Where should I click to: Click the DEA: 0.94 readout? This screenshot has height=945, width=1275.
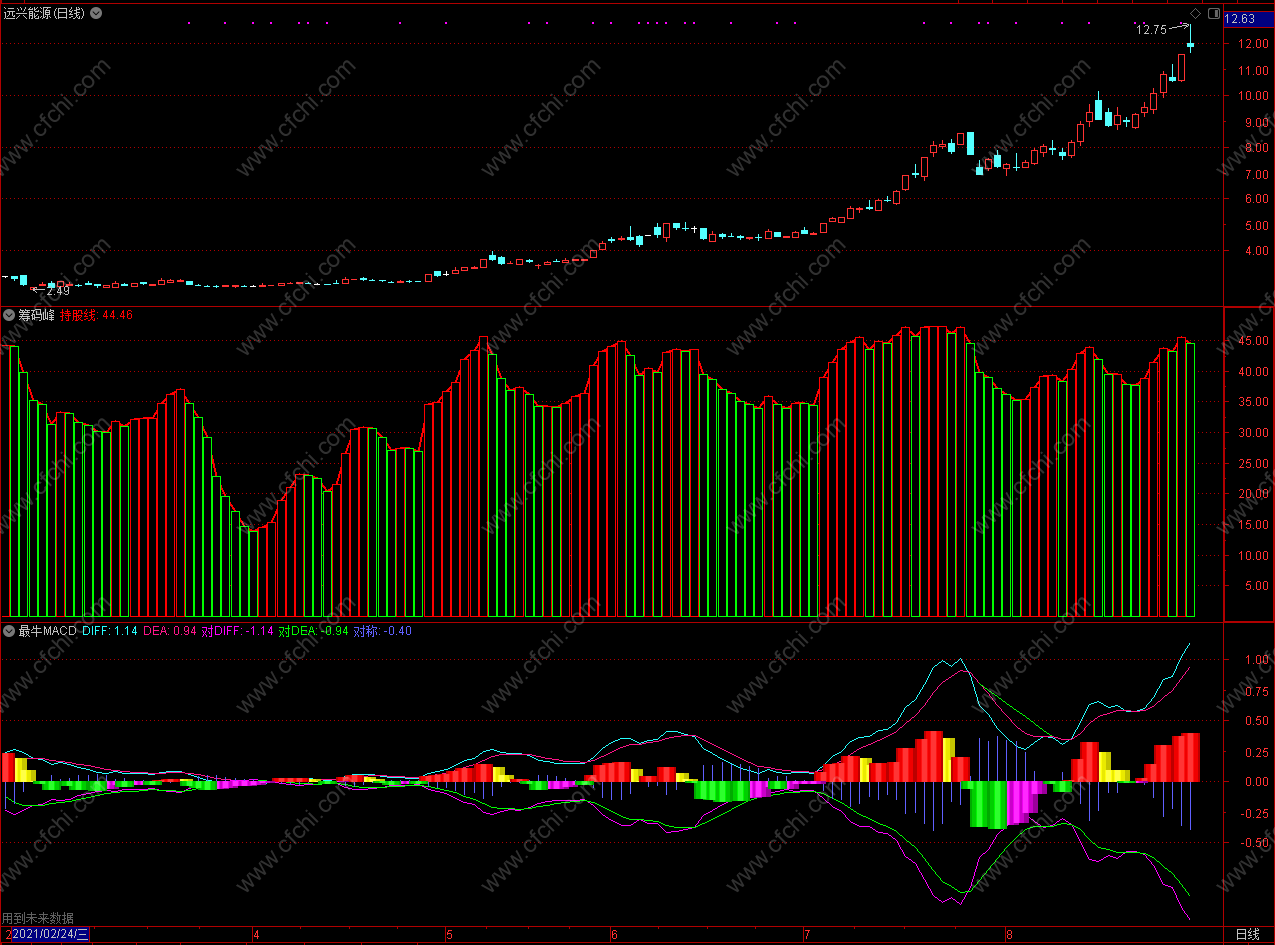pos(170,631)
